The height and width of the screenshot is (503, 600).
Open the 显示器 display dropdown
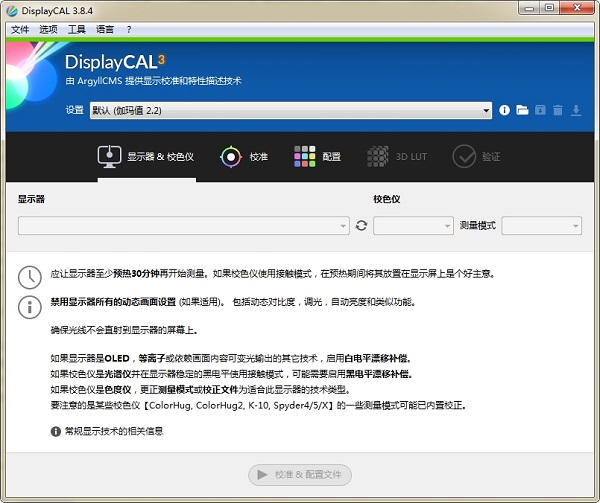click(184, 226)
